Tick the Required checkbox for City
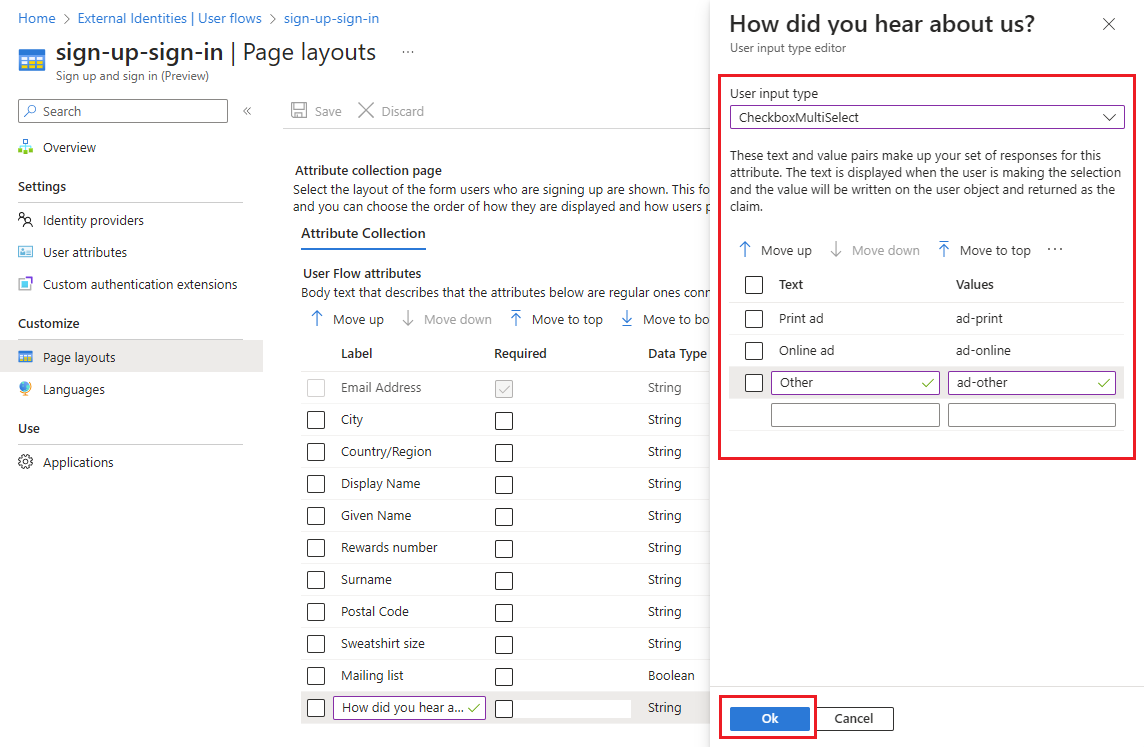The height and width of the screenshot is (747, 1144). 504,420
